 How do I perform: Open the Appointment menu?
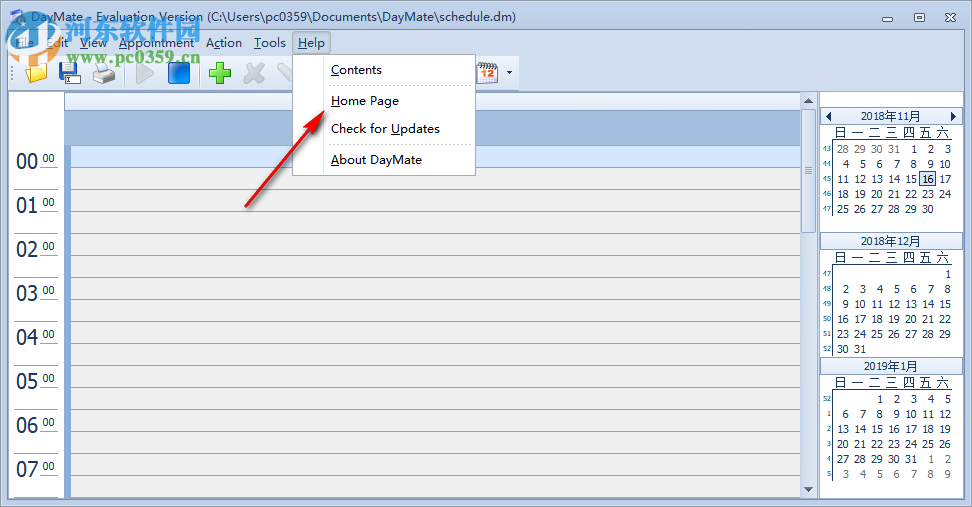click(157, 43)
